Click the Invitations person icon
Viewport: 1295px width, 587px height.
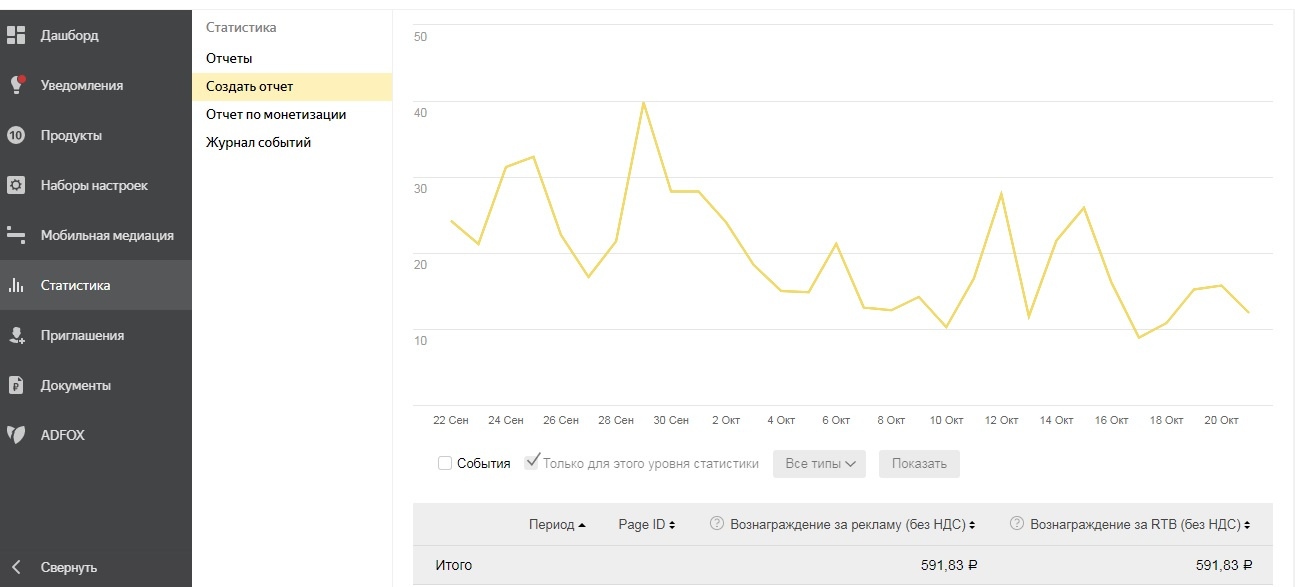tap(16, 335)
